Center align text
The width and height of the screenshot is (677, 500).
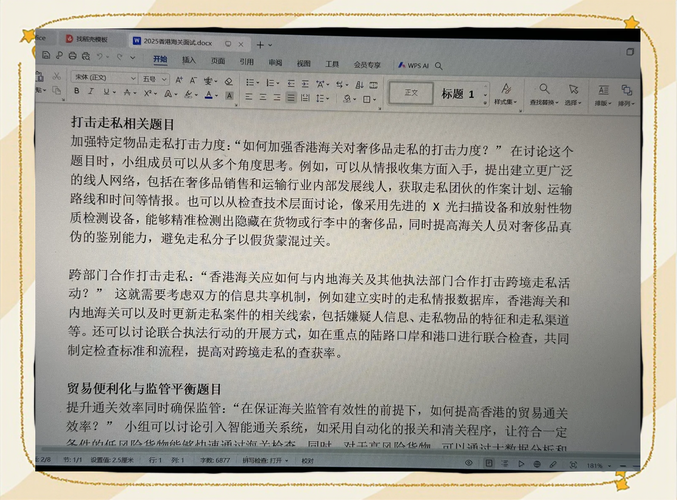[263, 97]
